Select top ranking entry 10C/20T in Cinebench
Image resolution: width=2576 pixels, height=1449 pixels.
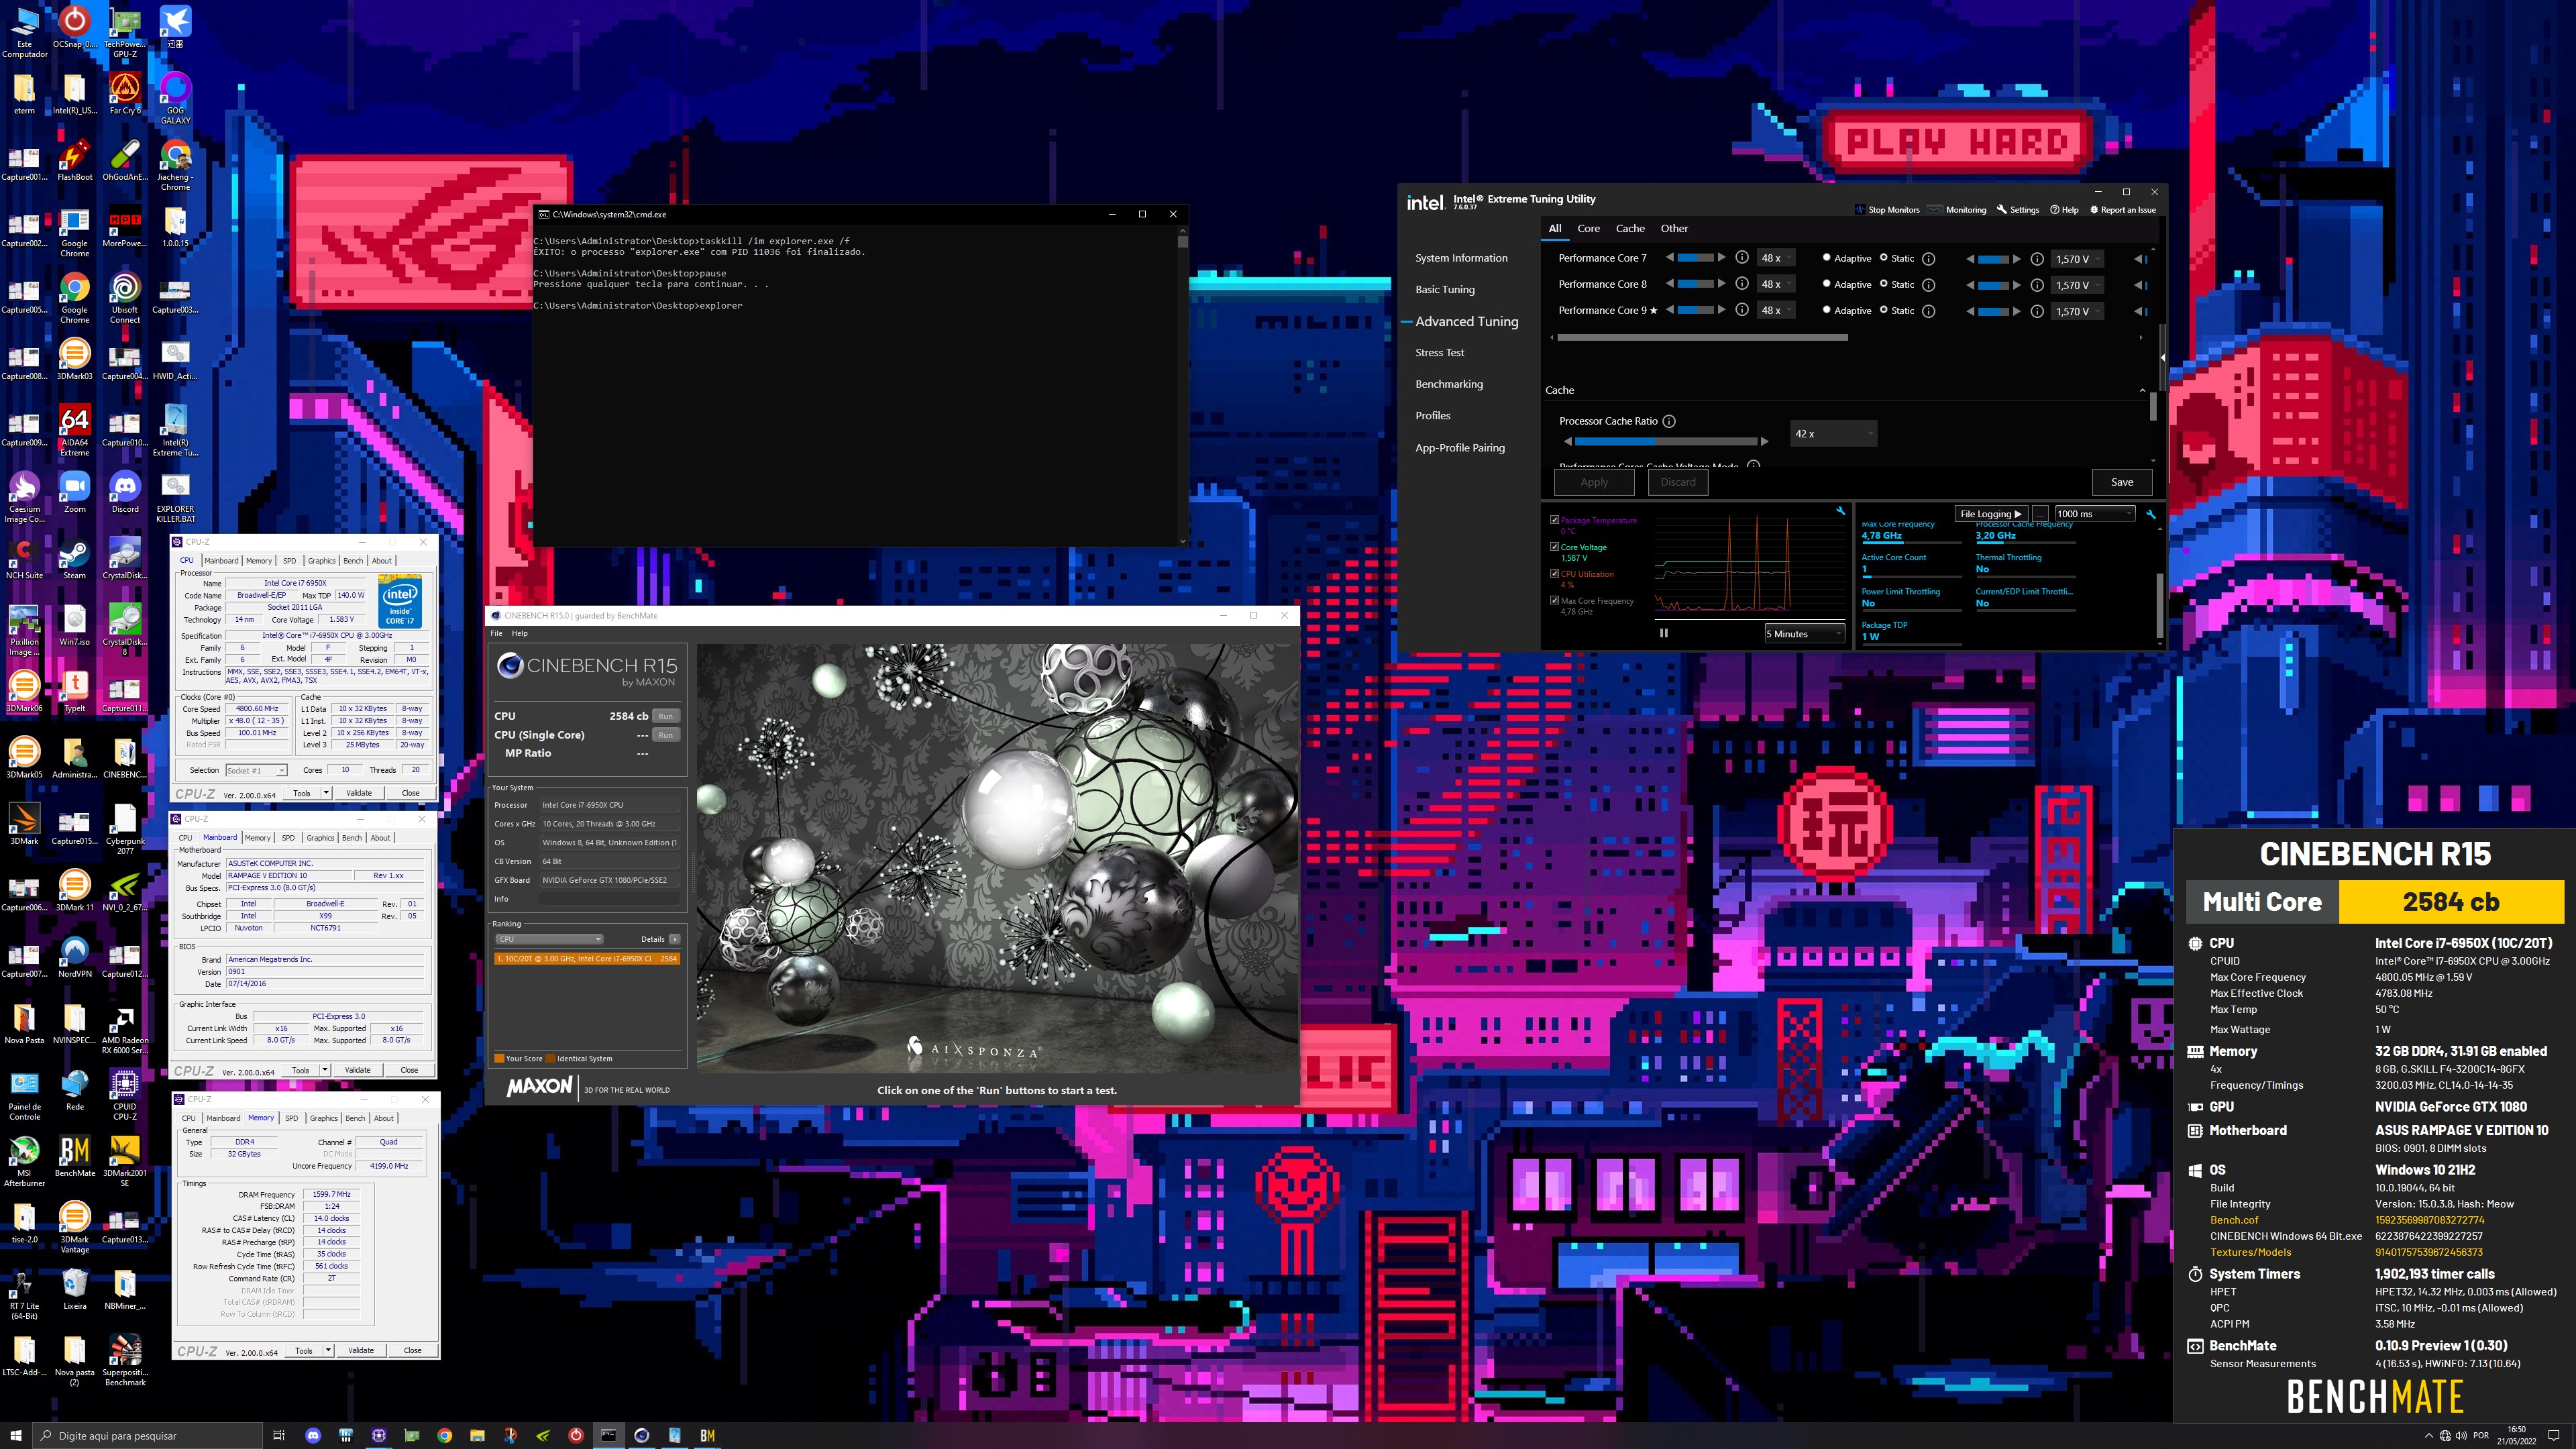(x=587, y=959)
